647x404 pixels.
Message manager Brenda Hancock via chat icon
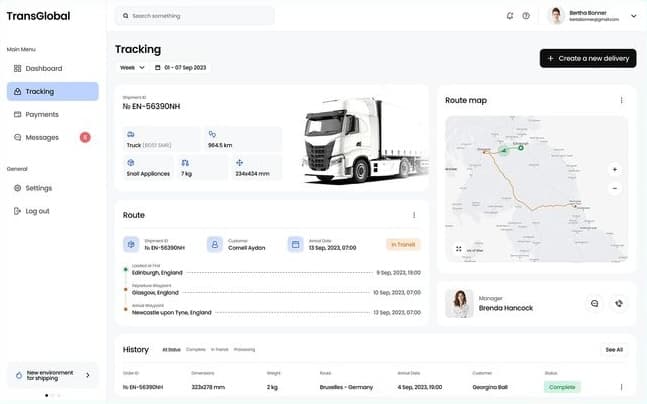(x=594, y=303)
